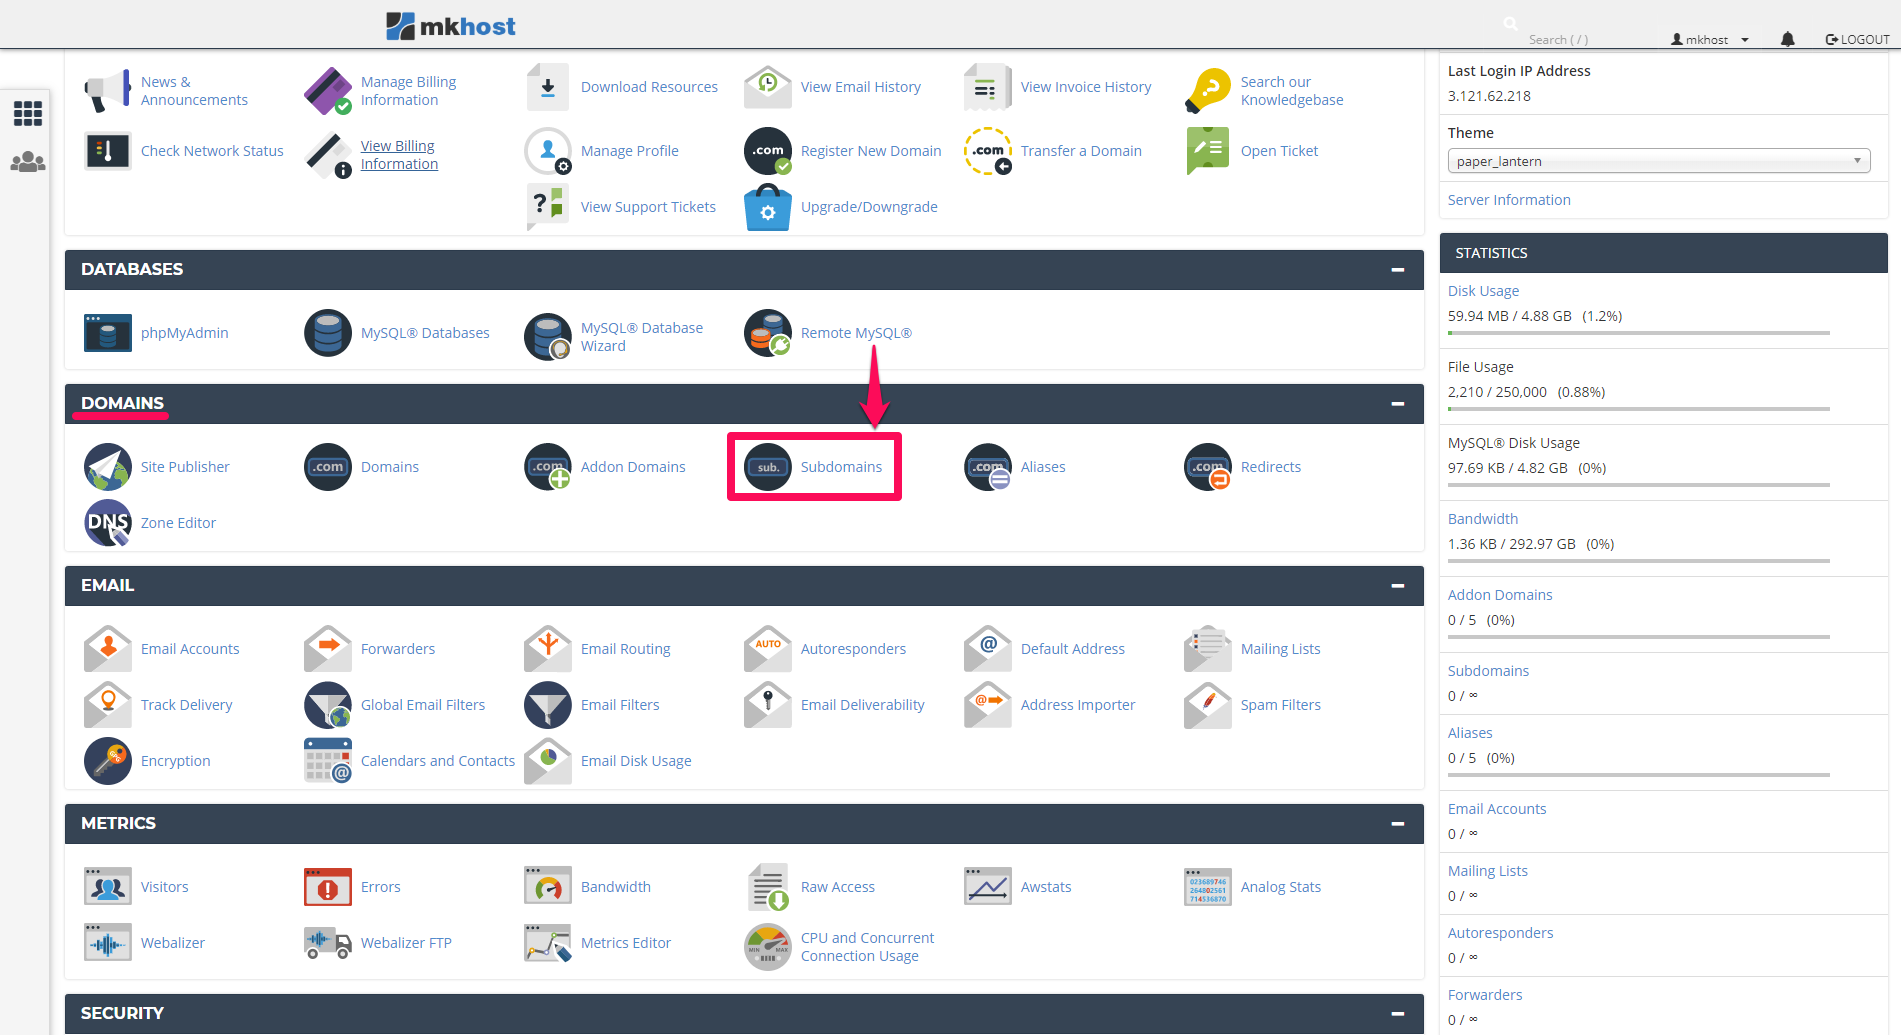
Task: Click the home grid sidebar item
Action: point(27,113)
